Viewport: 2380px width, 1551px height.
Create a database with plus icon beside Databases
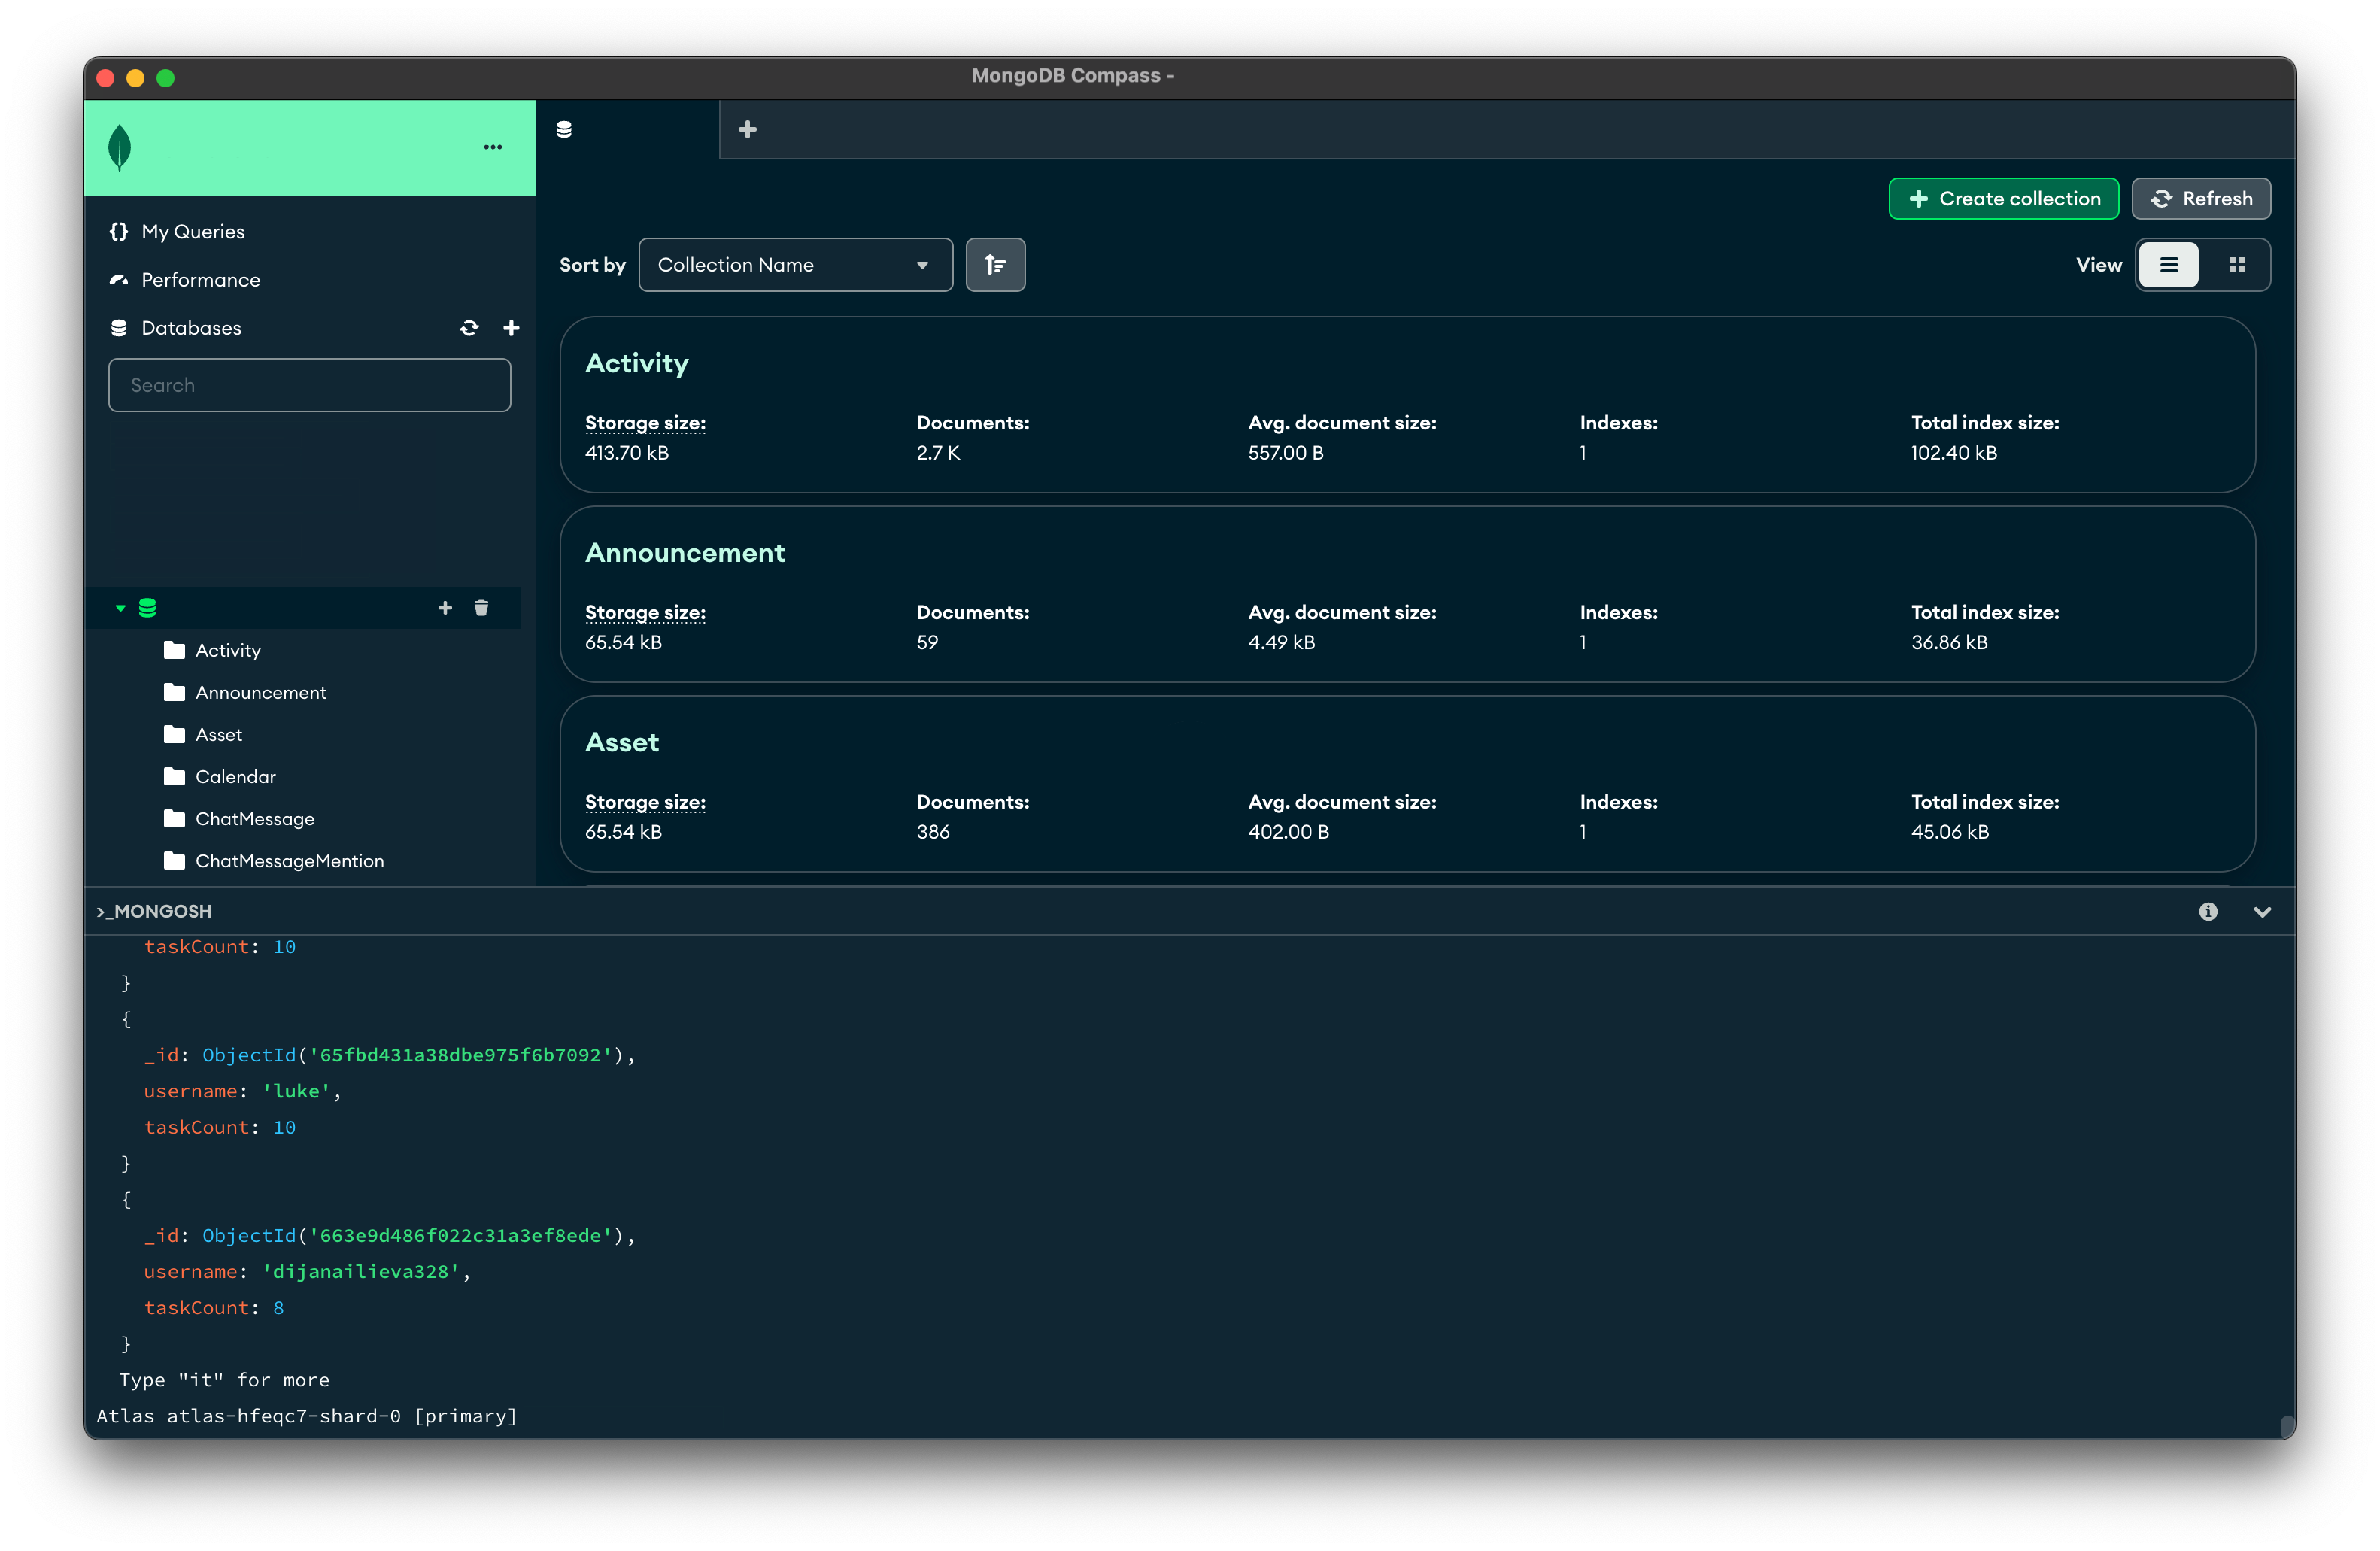(511, 328)
